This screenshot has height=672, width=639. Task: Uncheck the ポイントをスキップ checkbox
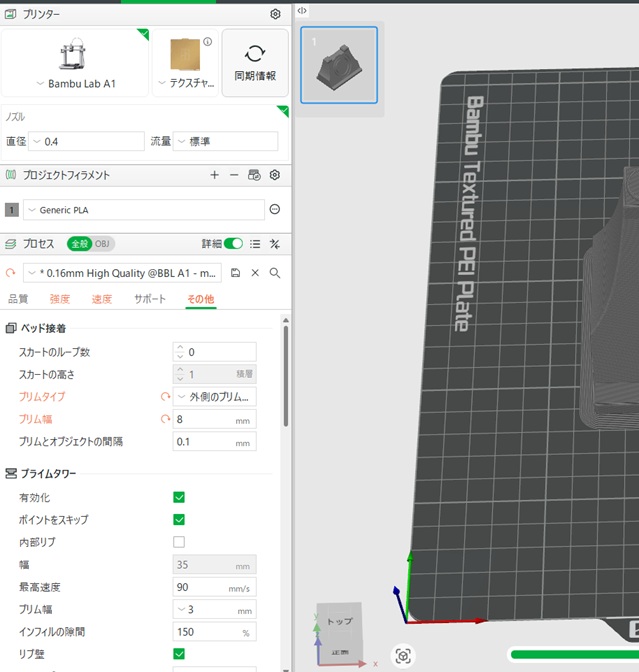tap(179, 519)
